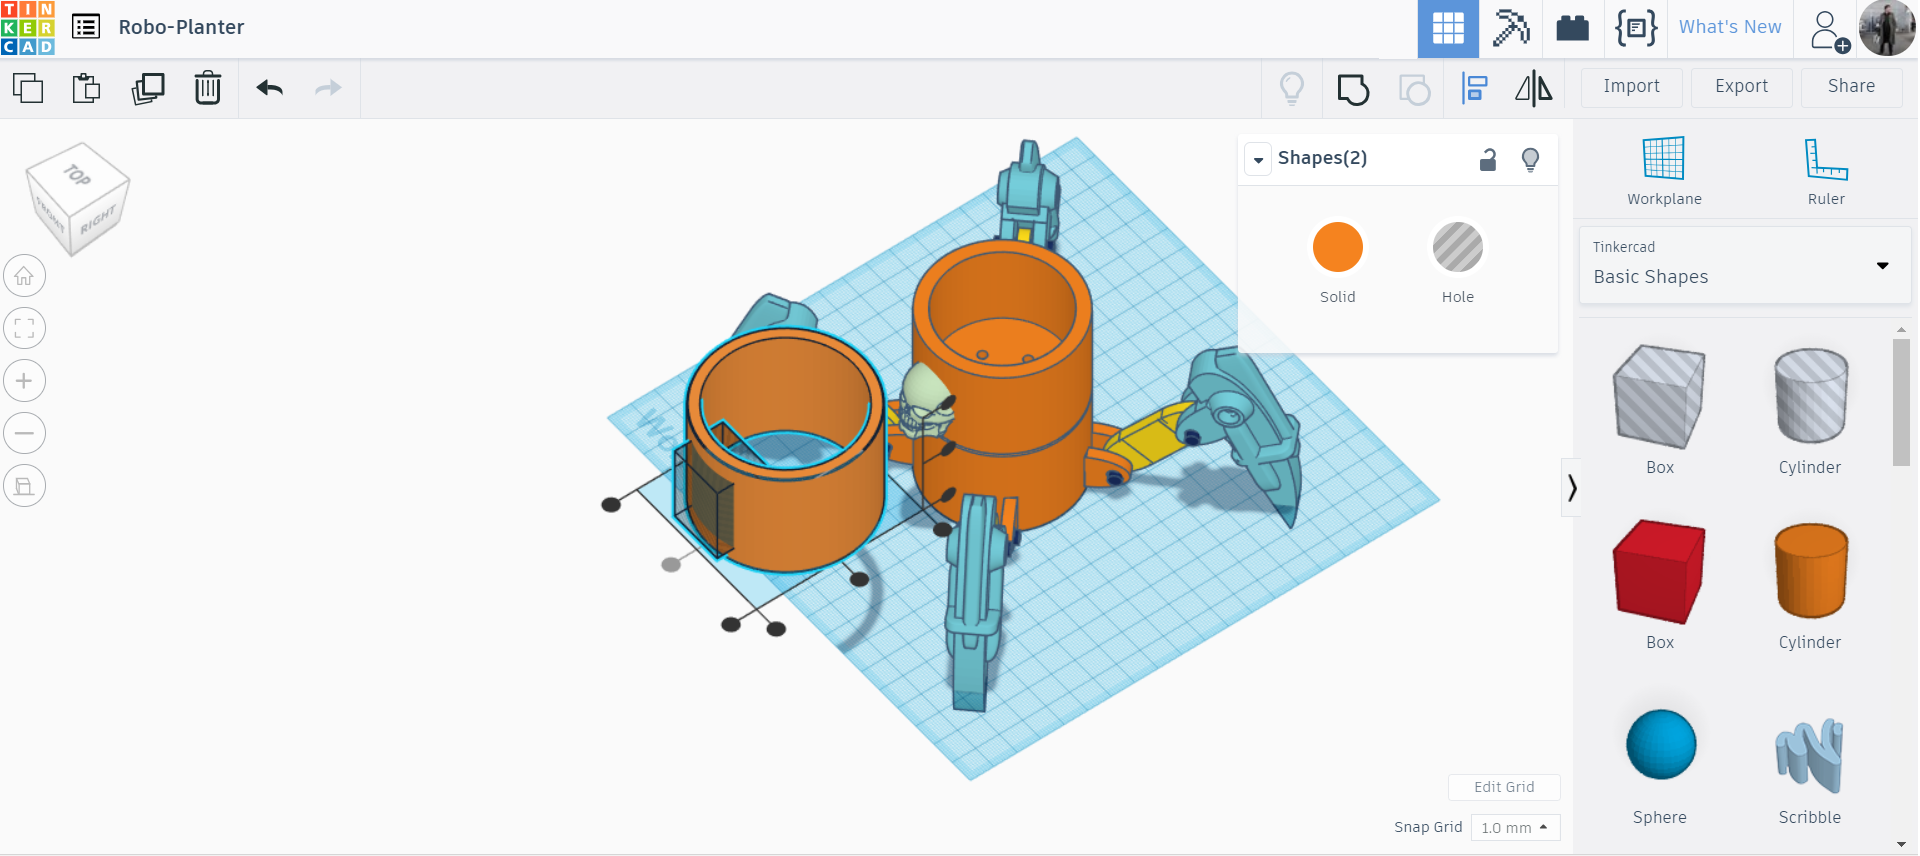
Task: Click the view cube's TOP face
Action: [78, 176]
